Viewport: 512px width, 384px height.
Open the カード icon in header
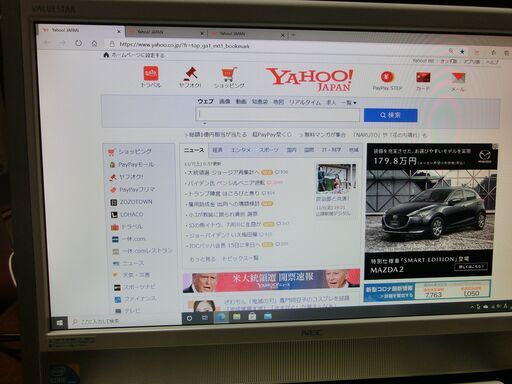[423, 78]
